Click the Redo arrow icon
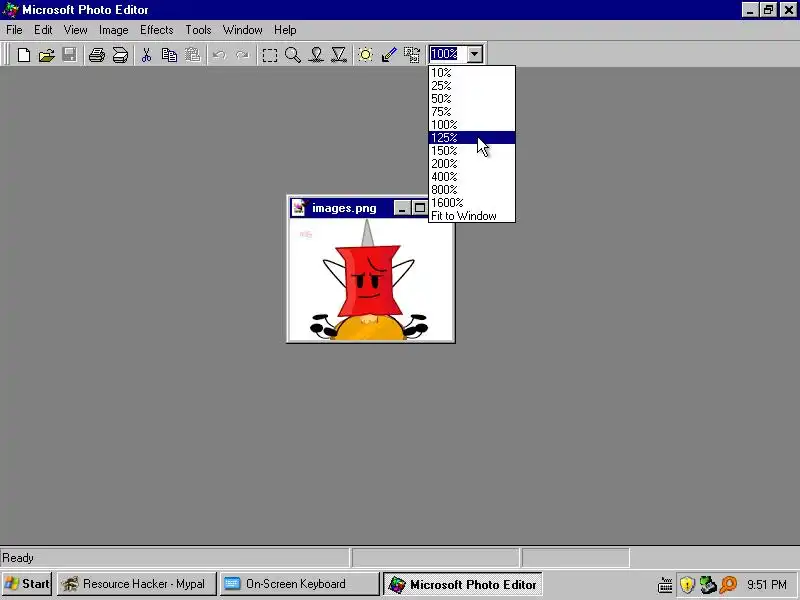This screenshot has height=600, width=800. (x=242, y=55)
